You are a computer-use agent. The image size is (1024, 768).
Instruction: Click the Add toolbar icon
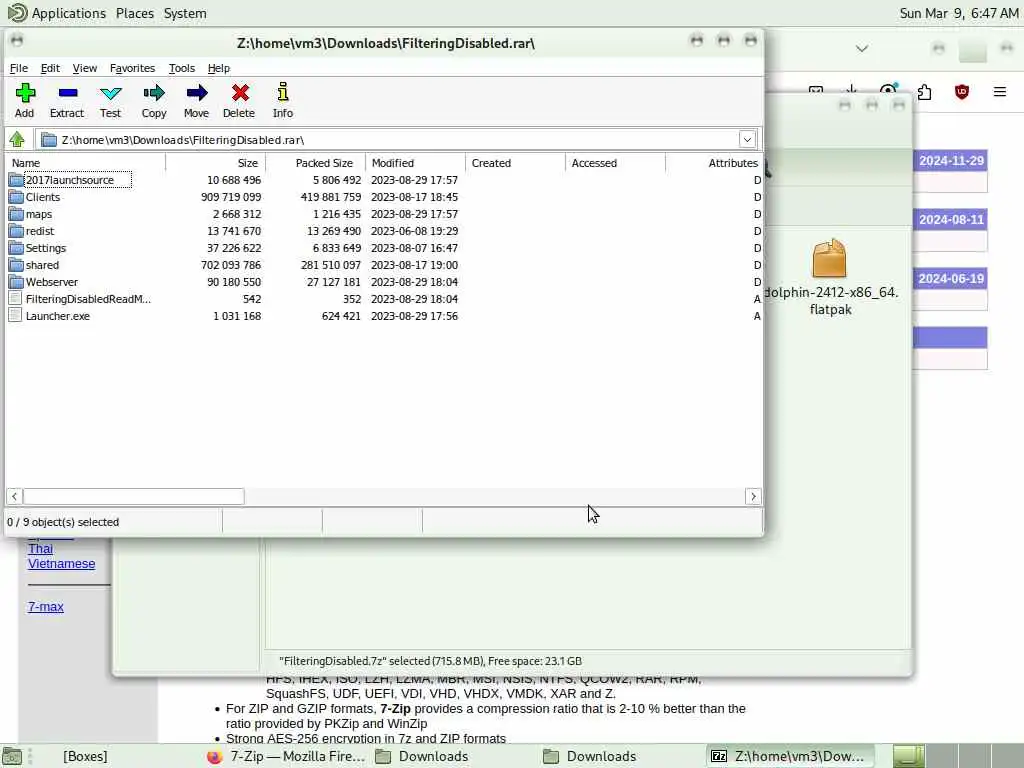(x=25, y=93)
